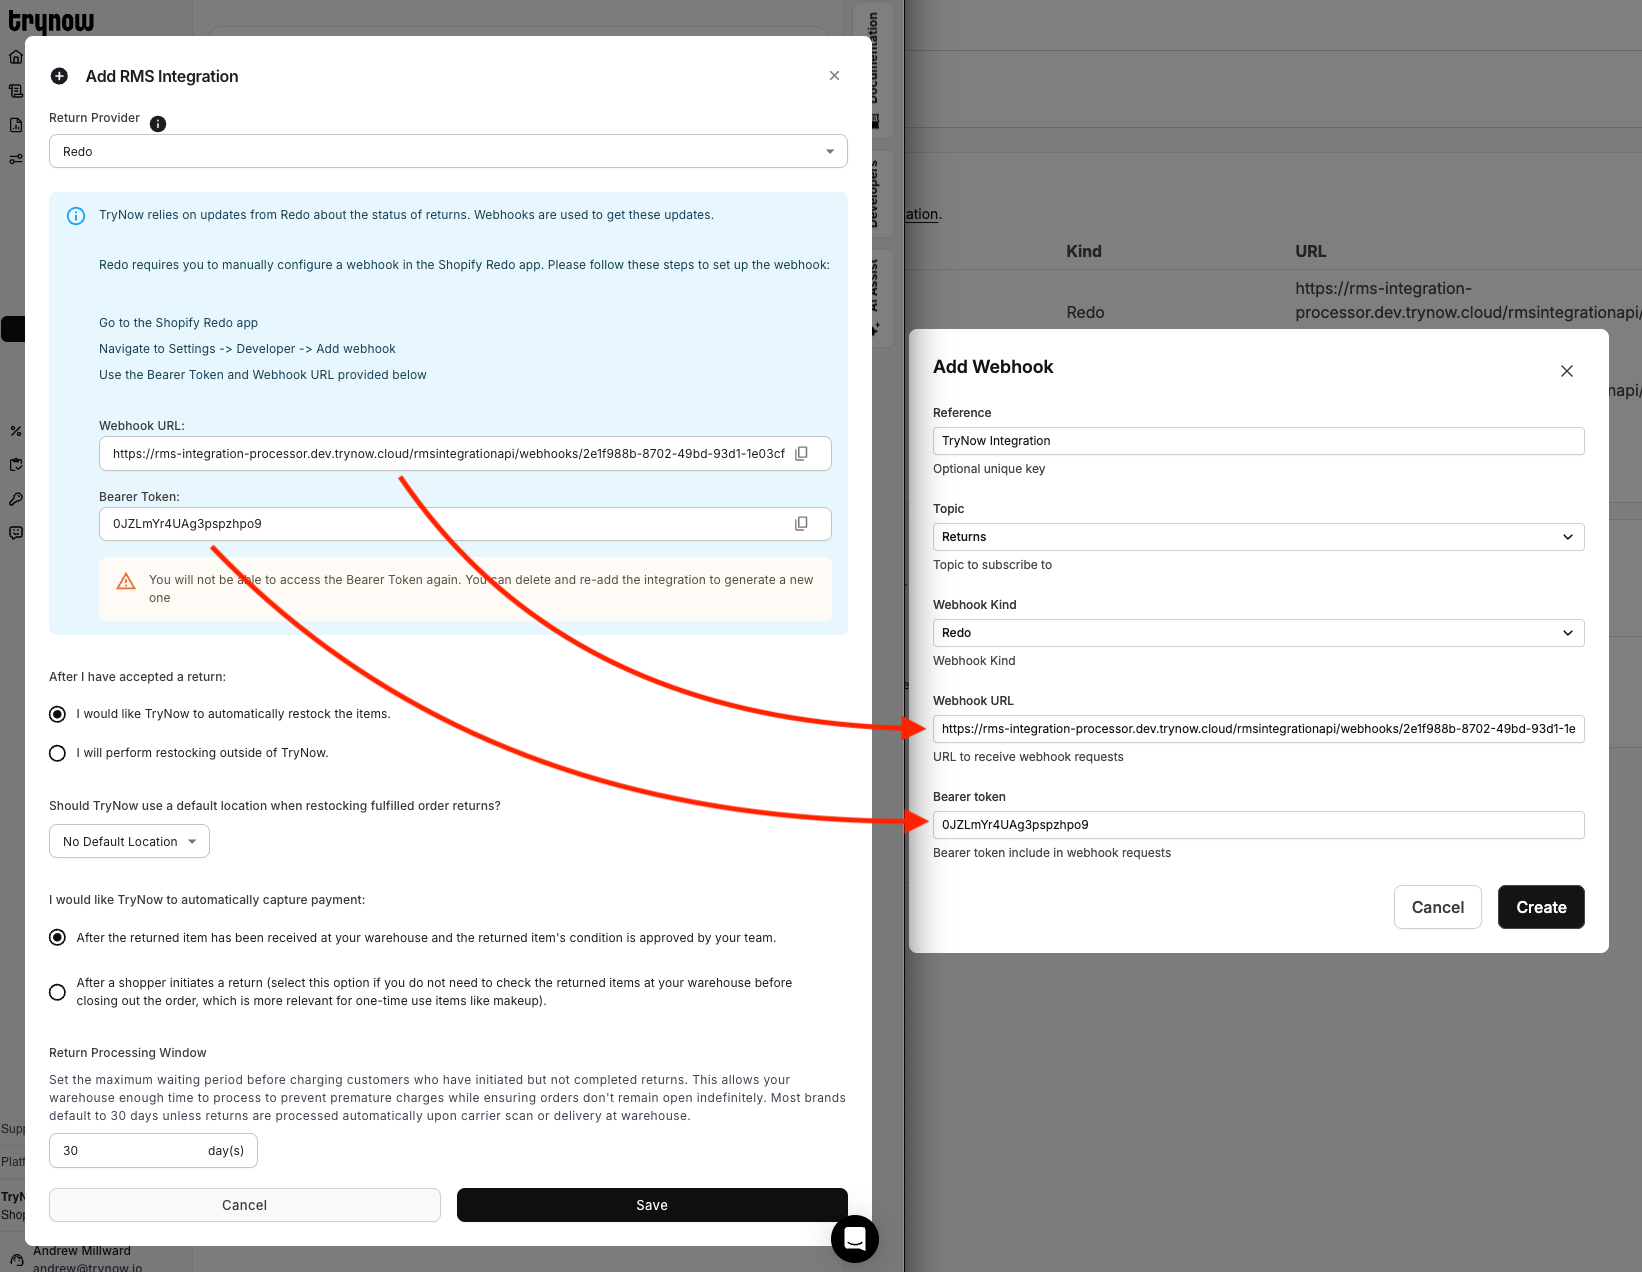
Task: Click the Documentation book icon
Action: pyautogui.click(x=875, y=122)
